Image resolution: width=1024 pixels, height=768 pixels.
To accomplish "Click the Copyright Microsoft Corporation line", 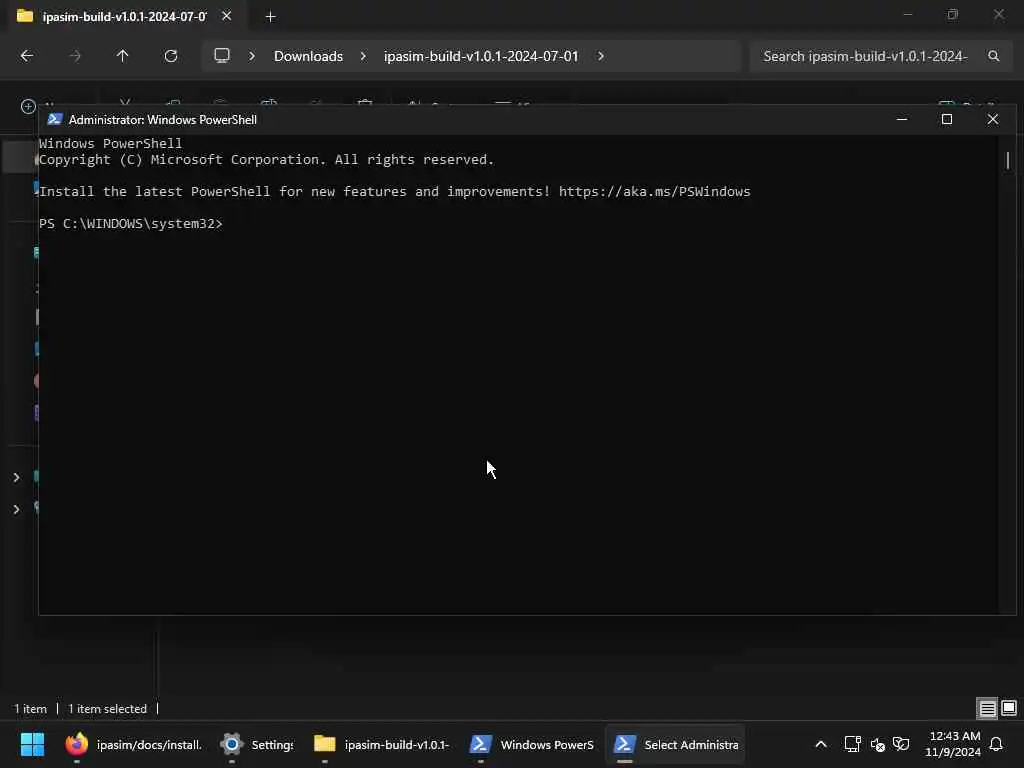I will (266, 159).
